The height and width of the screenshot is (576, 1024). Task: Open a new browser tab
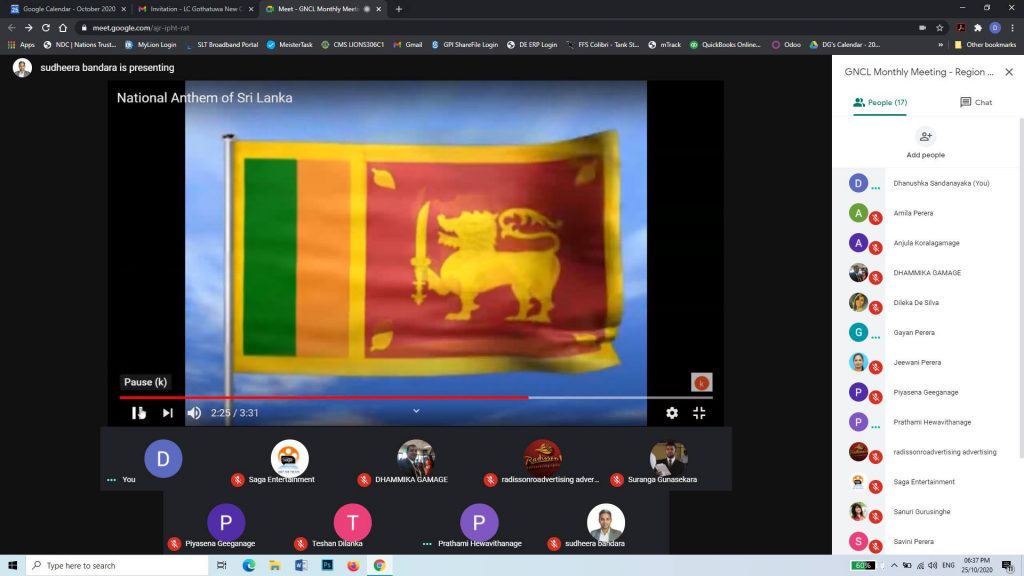tap(398, 9)
